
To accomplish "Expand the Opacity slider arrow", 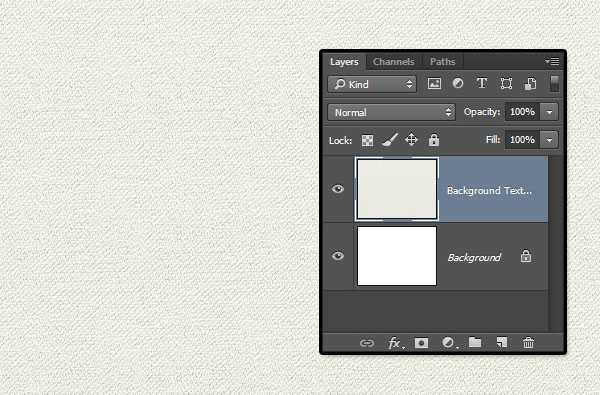I will [549, 112].
